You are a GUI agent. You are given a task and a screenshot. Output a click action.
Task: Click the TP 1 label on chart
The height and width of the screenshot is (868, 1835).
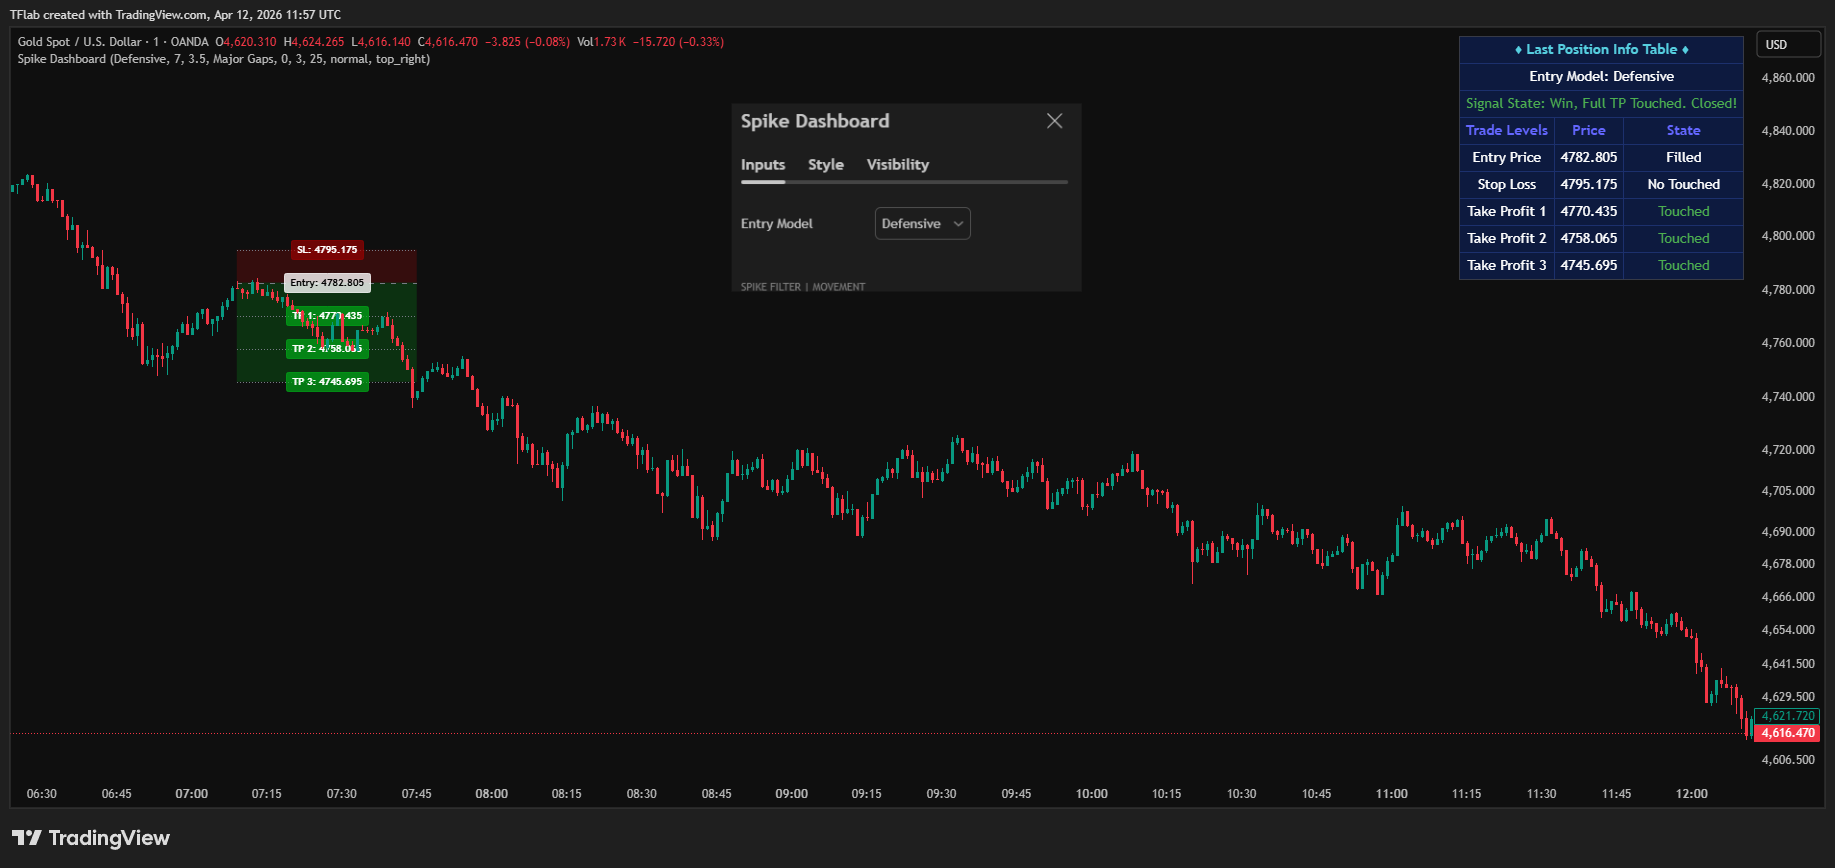[327, 316]
